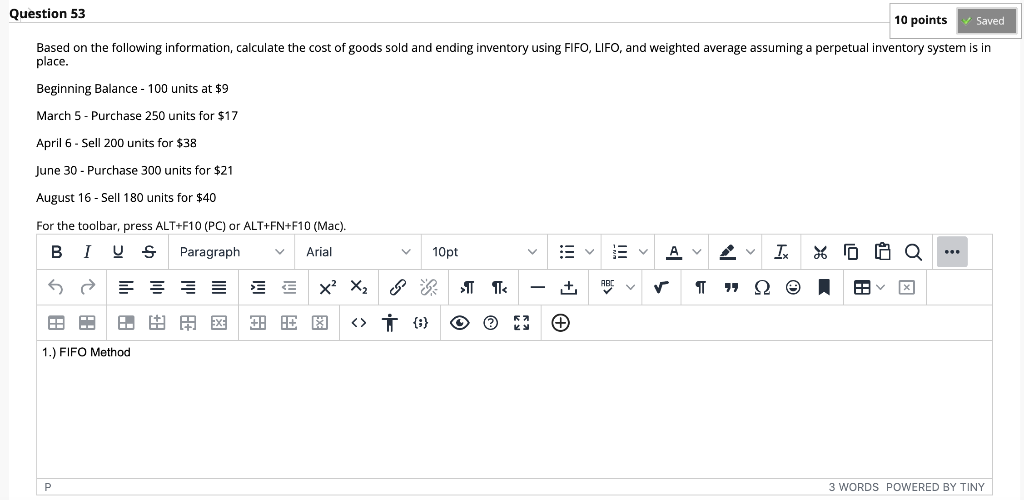1024x500 pixels.
Task: Collapse the toolbar with more button
Action: pos(952,252)
